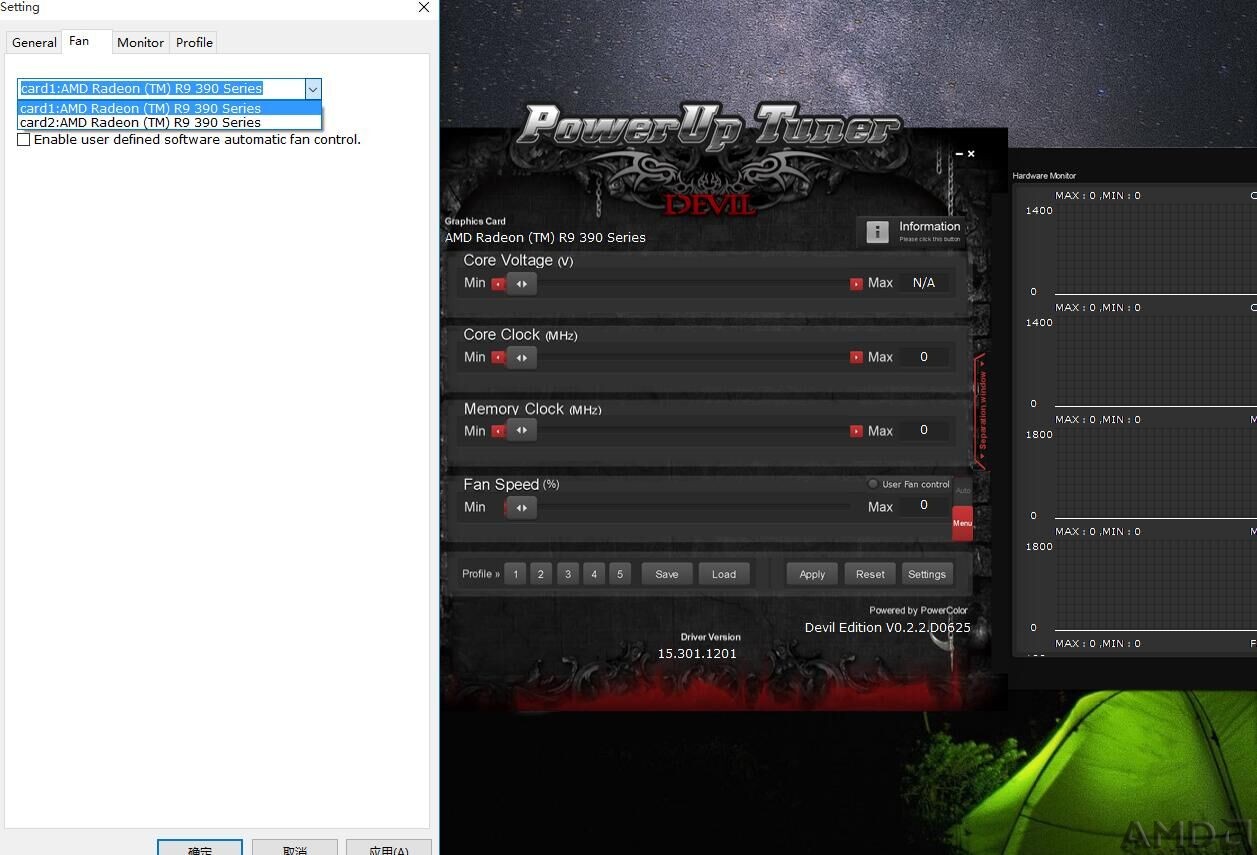Click the Core Clock value field
Image resolution: width=1257 pixels, height=855 pixels.
point(924,357)
